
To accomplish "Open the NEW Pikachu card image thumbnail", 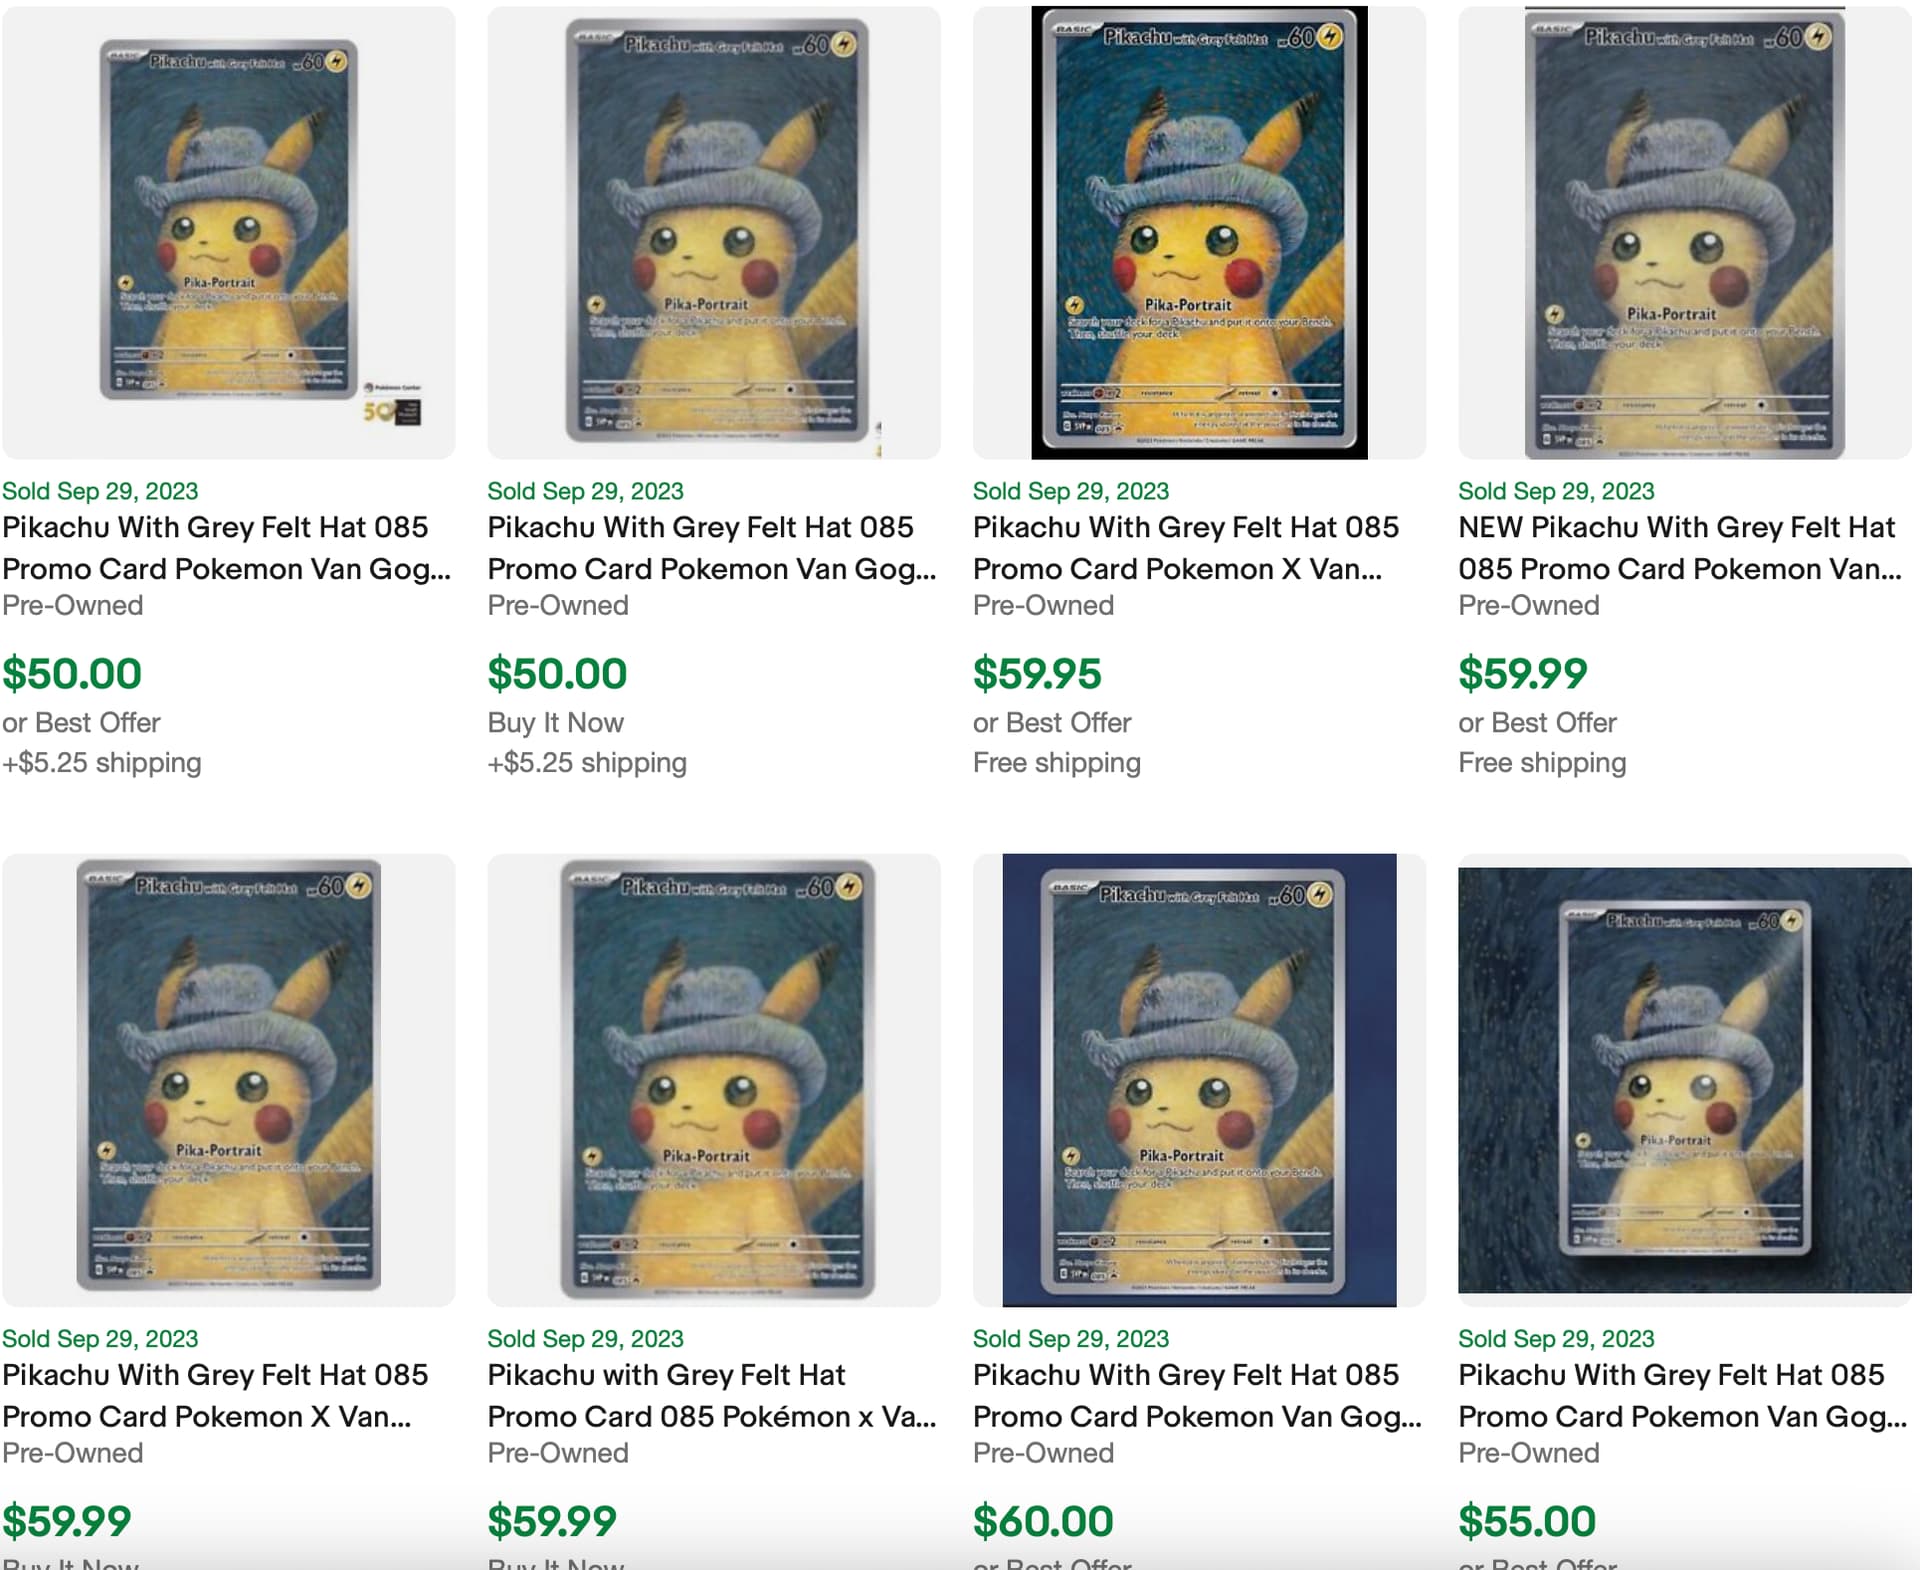I will coord(1685,233).
